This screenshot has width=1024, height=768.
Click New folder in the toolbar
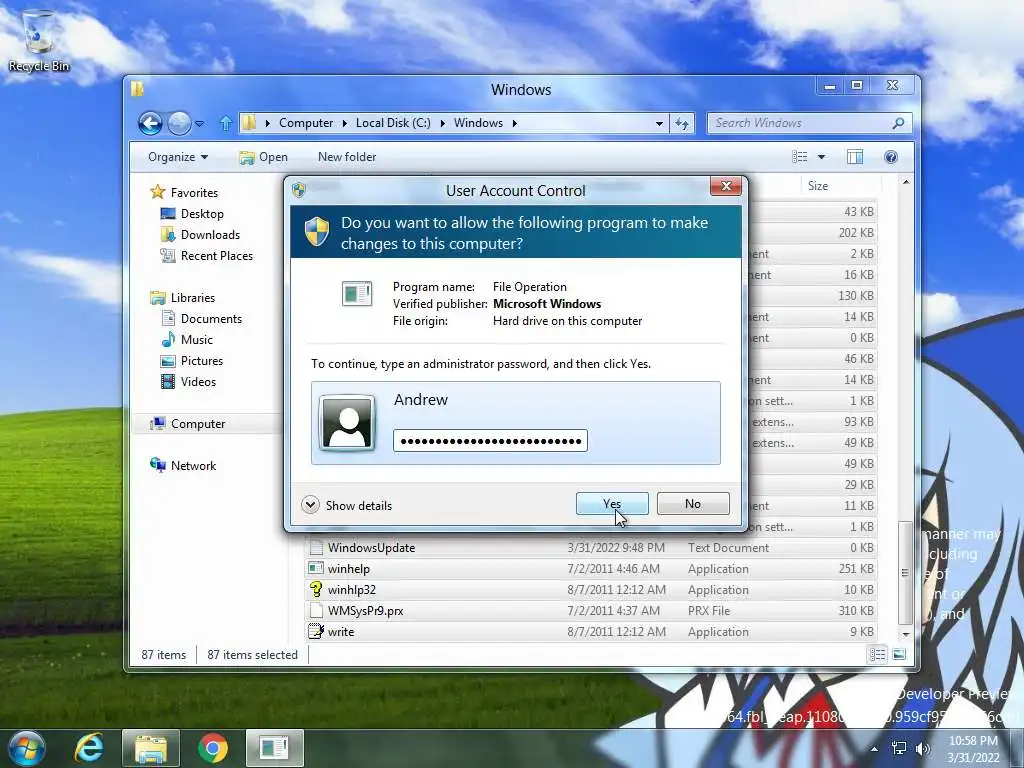pyautogui.click(x=347, y=157)
